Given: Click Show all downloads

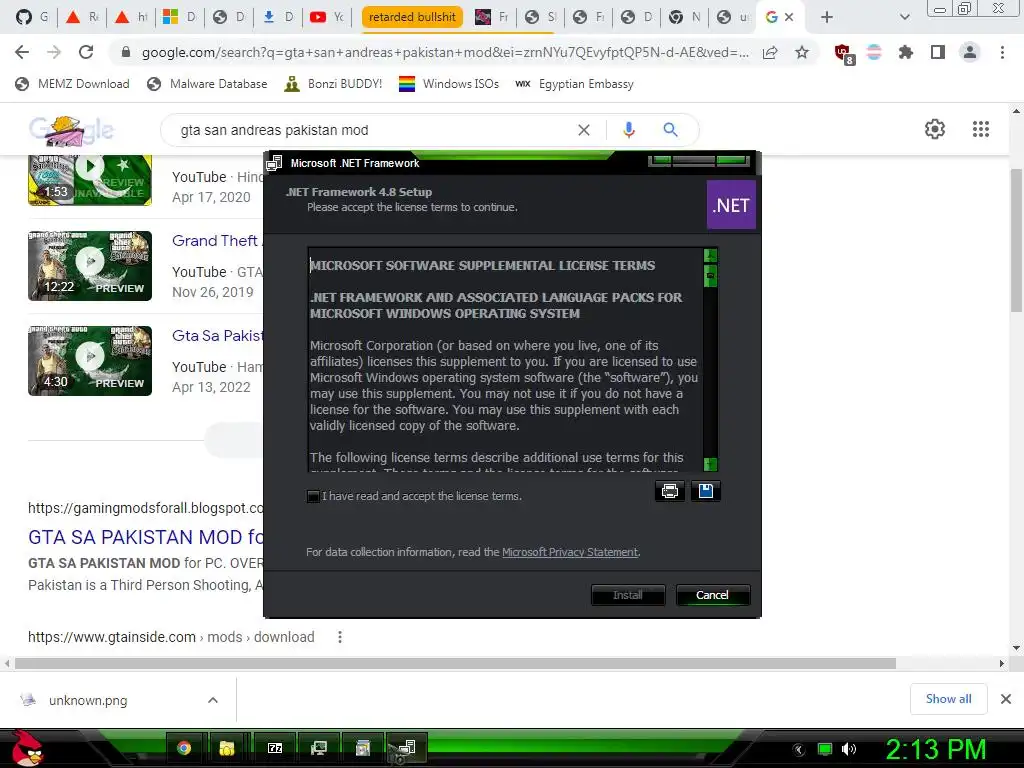Looking at the screenshot, I should [948, 699].
